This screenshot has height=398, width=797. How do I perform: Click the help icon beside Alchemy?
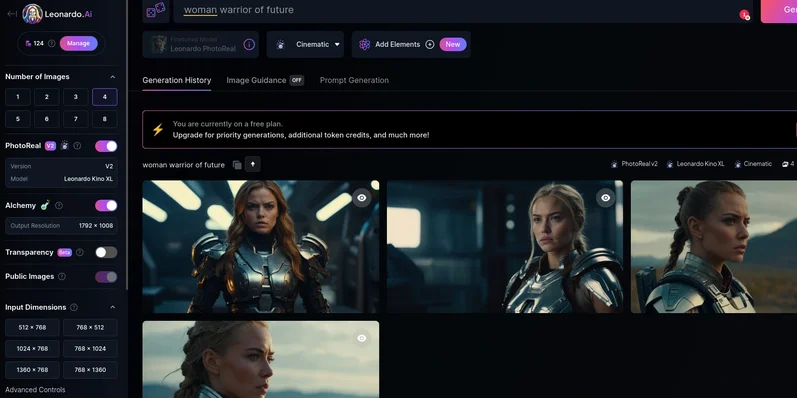pyautogui.click(x=59, y=206)
